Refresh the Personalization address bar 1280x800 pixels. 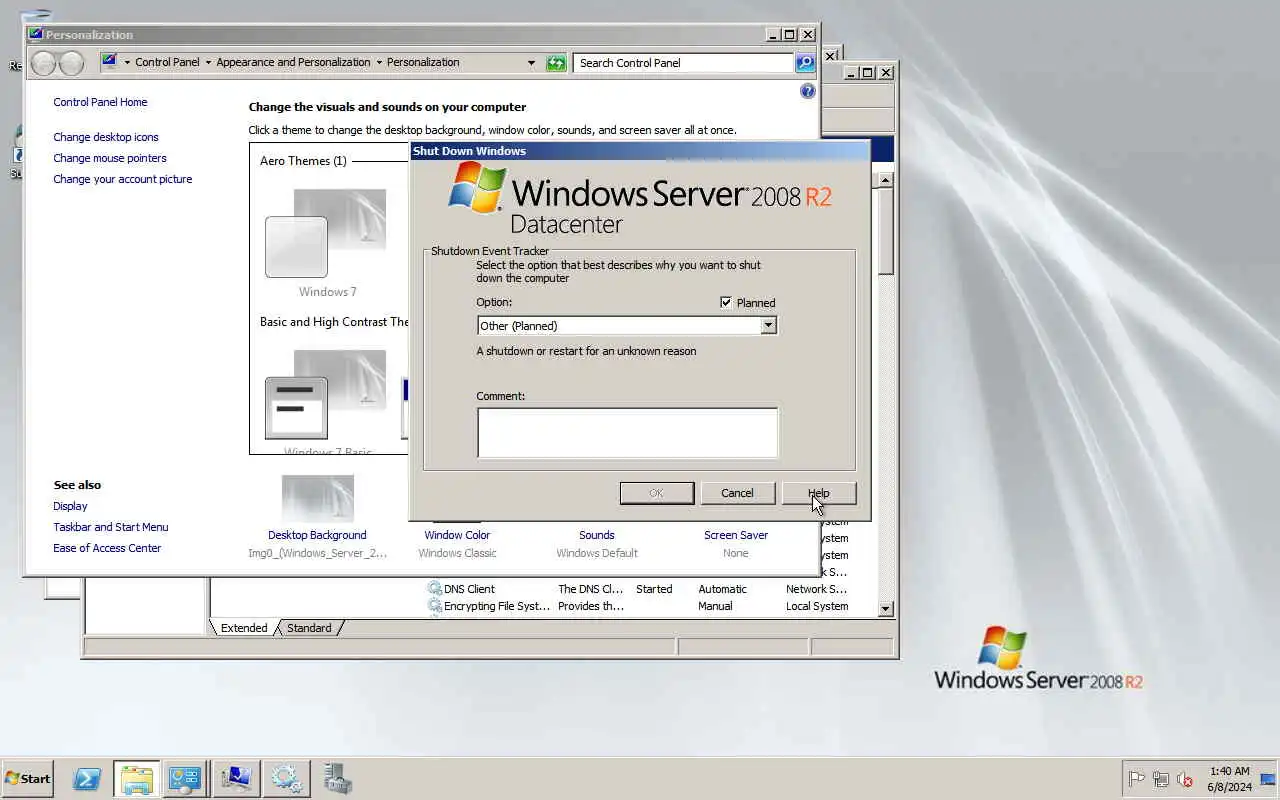(x=556, y=63)
